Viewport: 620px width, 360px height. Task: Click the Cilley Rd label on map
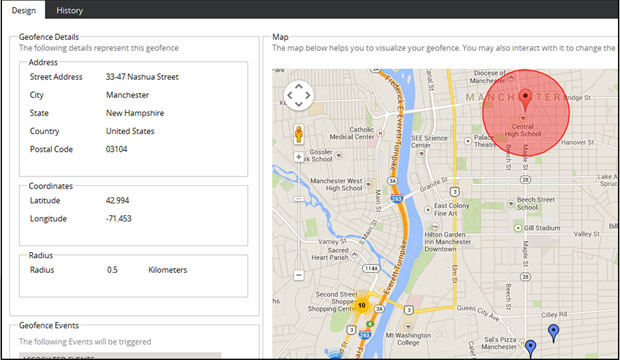click(x=554, y=315)
